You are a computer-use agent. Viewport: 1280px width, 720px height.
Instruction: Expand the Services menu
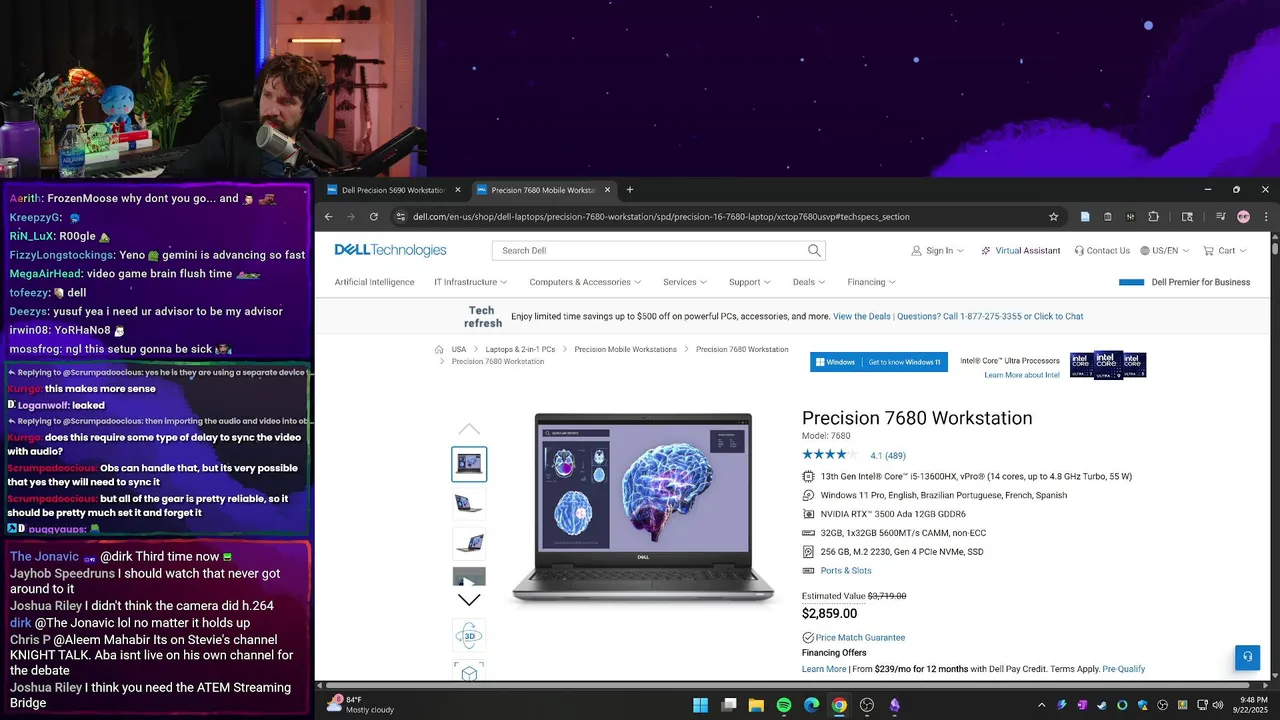click(x=685, y=282)
